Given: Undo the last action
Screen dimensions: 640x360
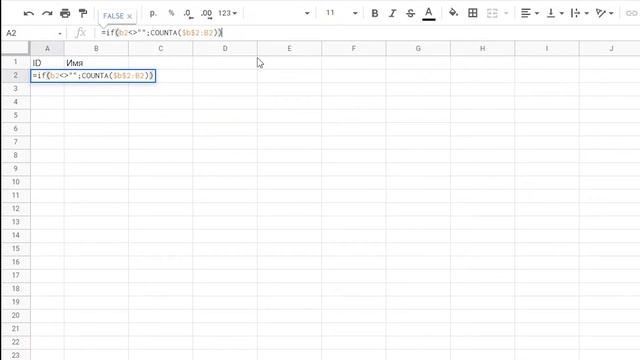Looking at the screenshot, I should click(29, 13).
